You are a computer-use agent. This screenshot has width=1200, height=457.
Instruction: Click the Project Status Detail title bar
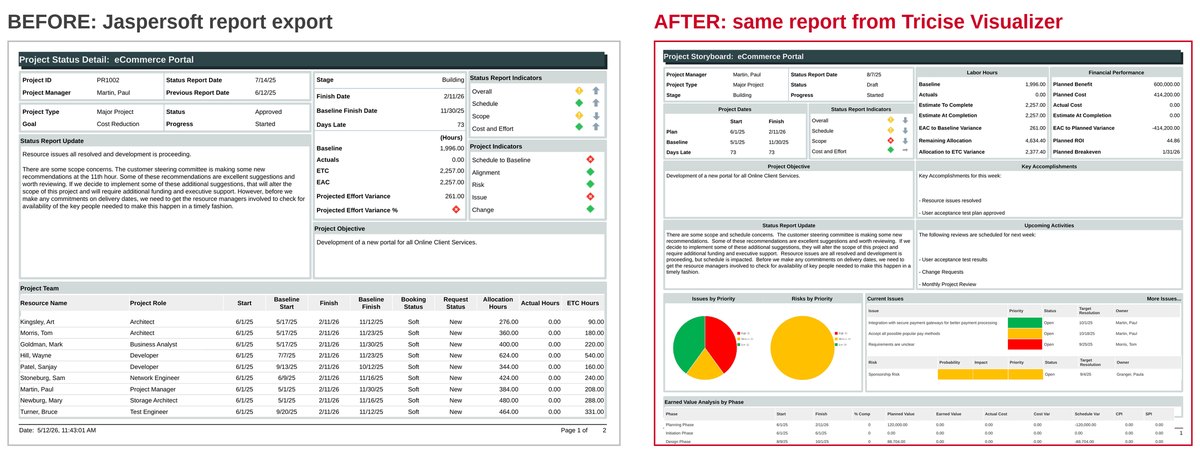pyautogui.click(x=312, y=60)
